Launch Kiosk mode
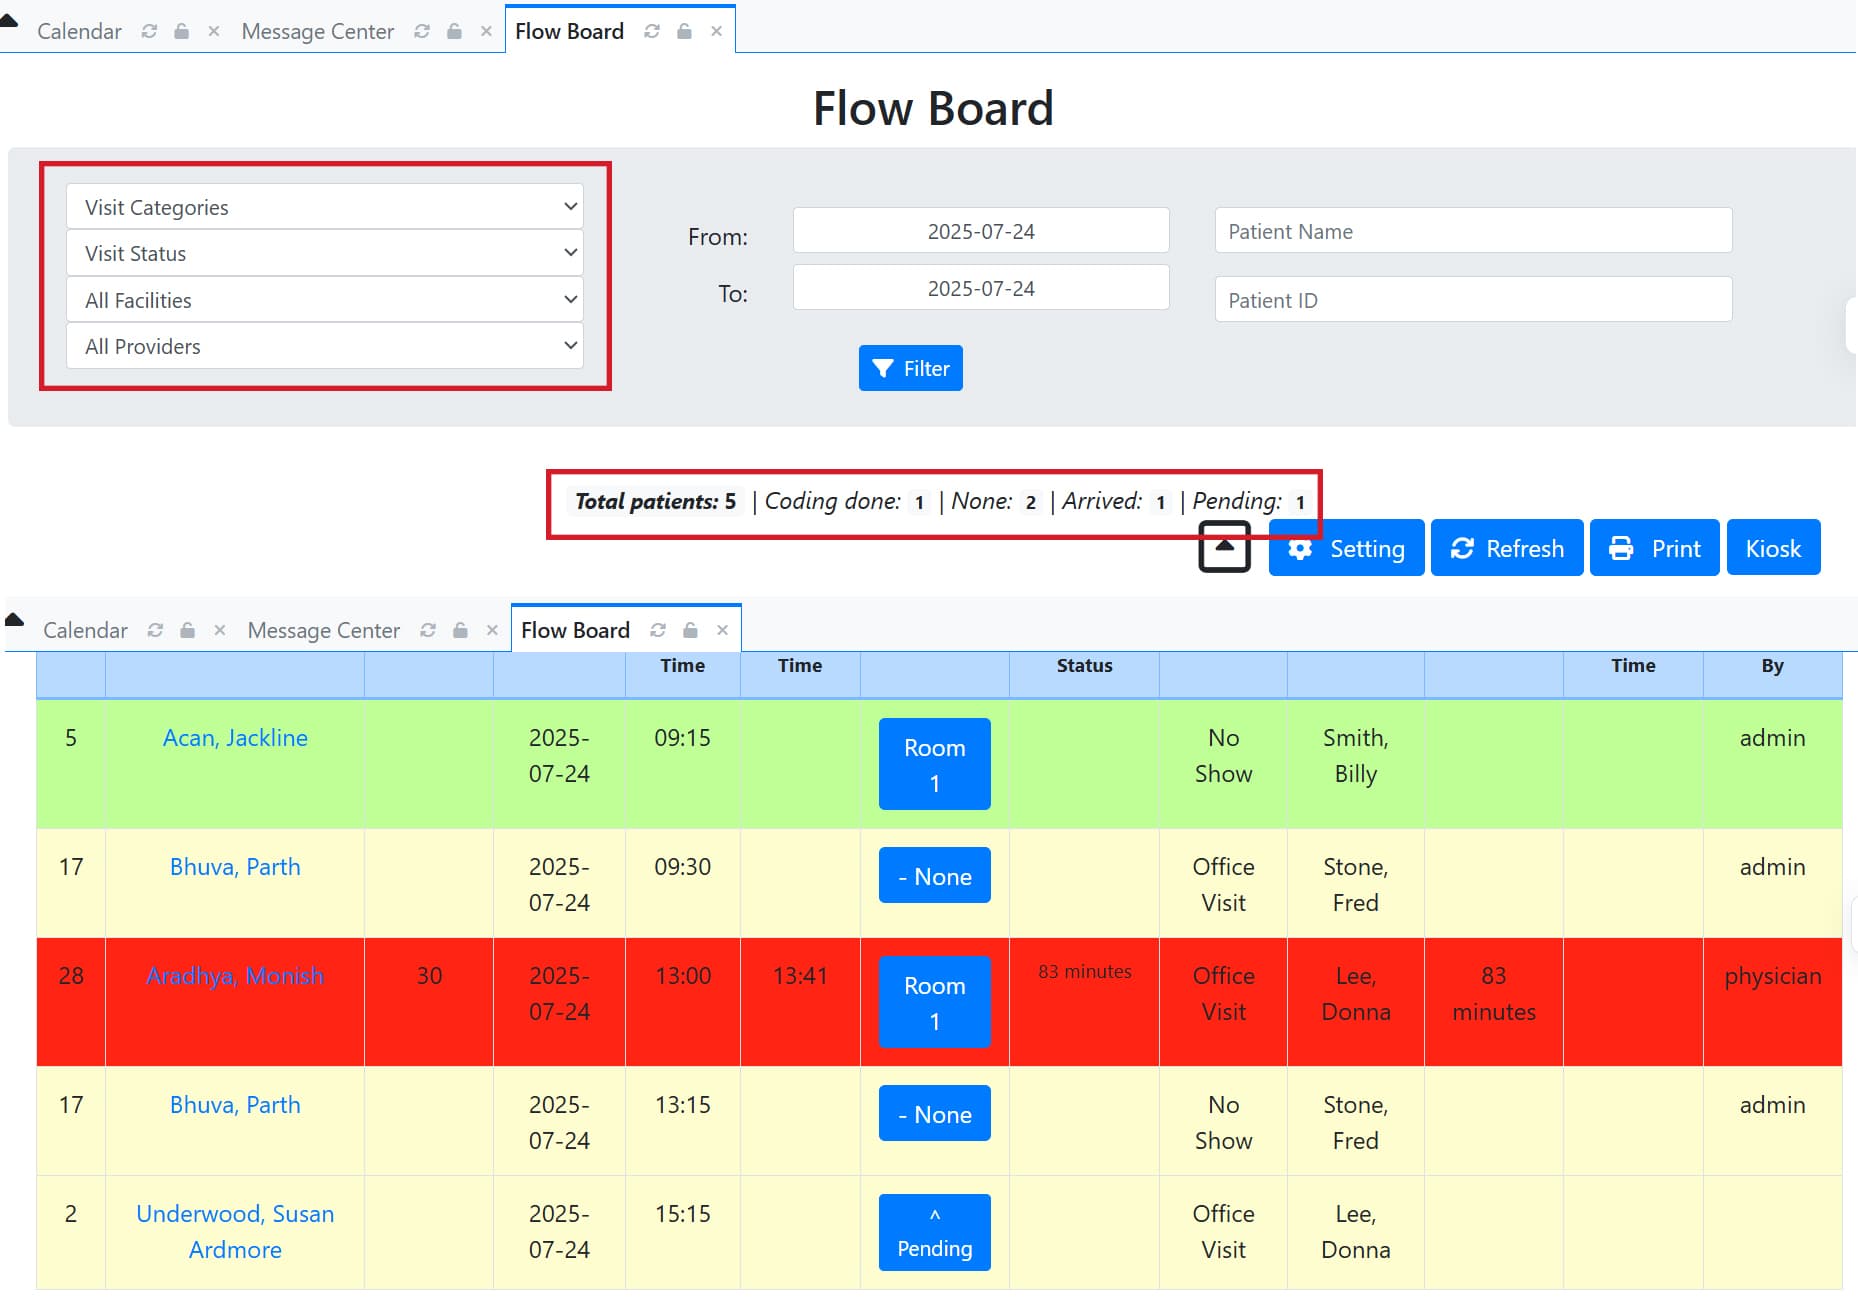This screenshot has width=1858, height=1304. pos(1773,548)
